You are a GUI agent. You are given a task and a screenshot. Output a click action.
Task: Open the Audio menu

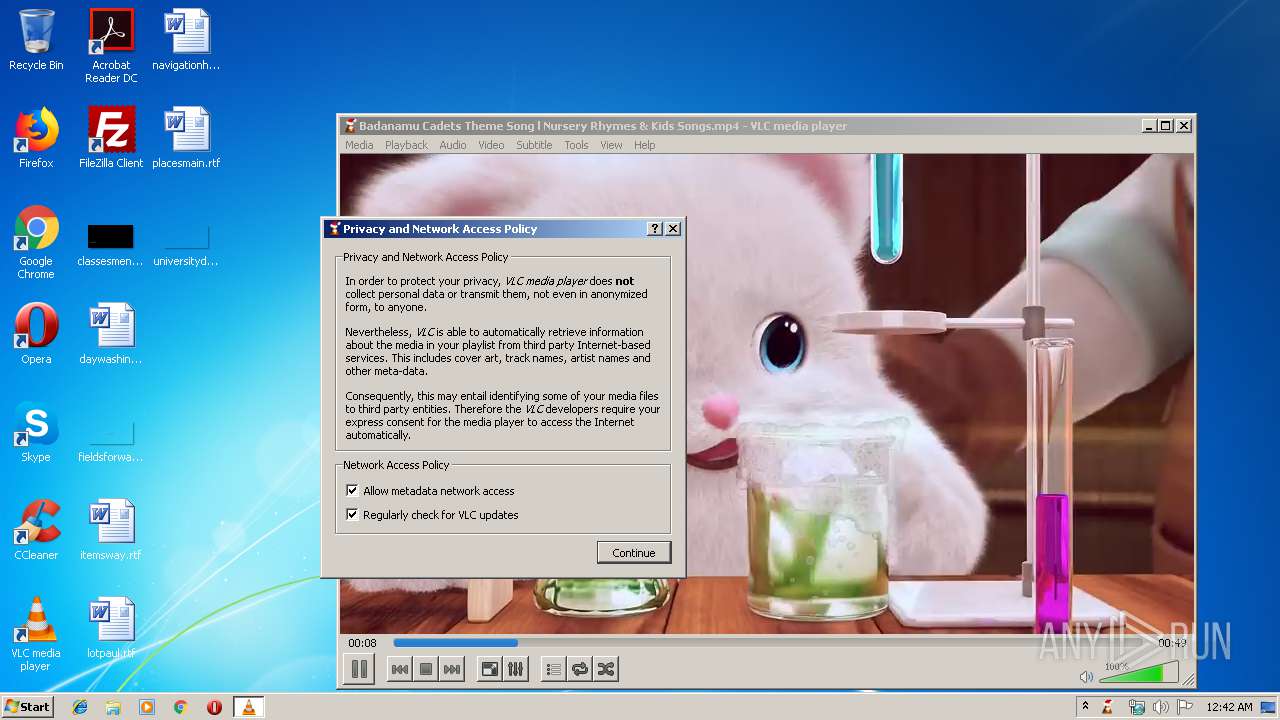pyautogui.click(x=453, y=145)
